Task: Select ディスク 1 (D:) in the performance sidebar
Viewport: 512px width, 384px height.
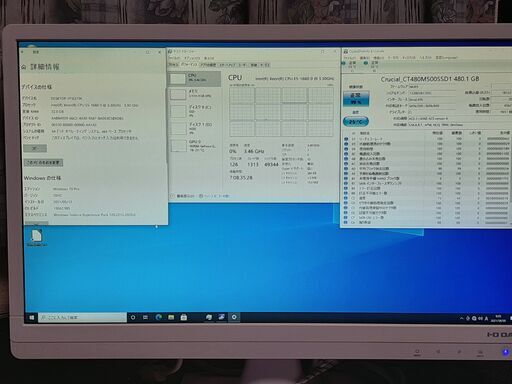Action: coord(195,128)
